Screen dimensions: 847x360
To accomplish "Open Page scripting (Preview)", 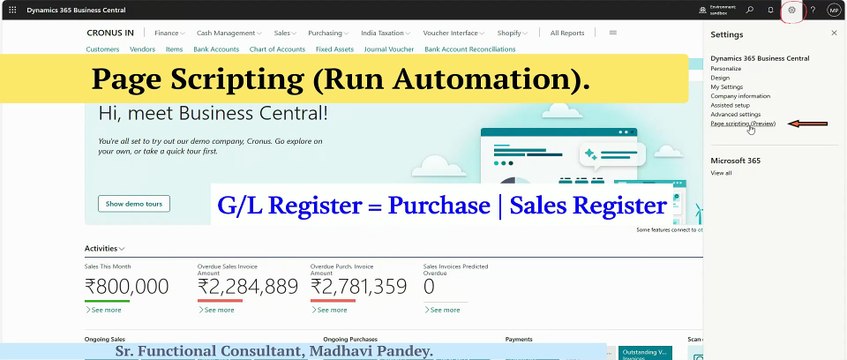I will (743, 124).
